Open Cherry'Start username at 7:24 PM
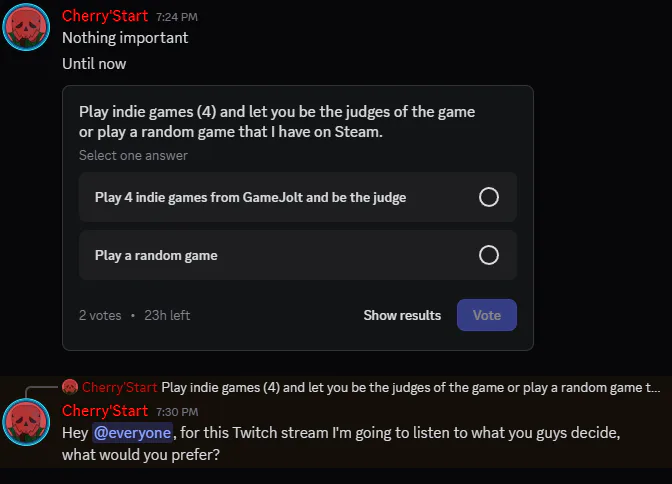672x484 pixels. point(105,16)
